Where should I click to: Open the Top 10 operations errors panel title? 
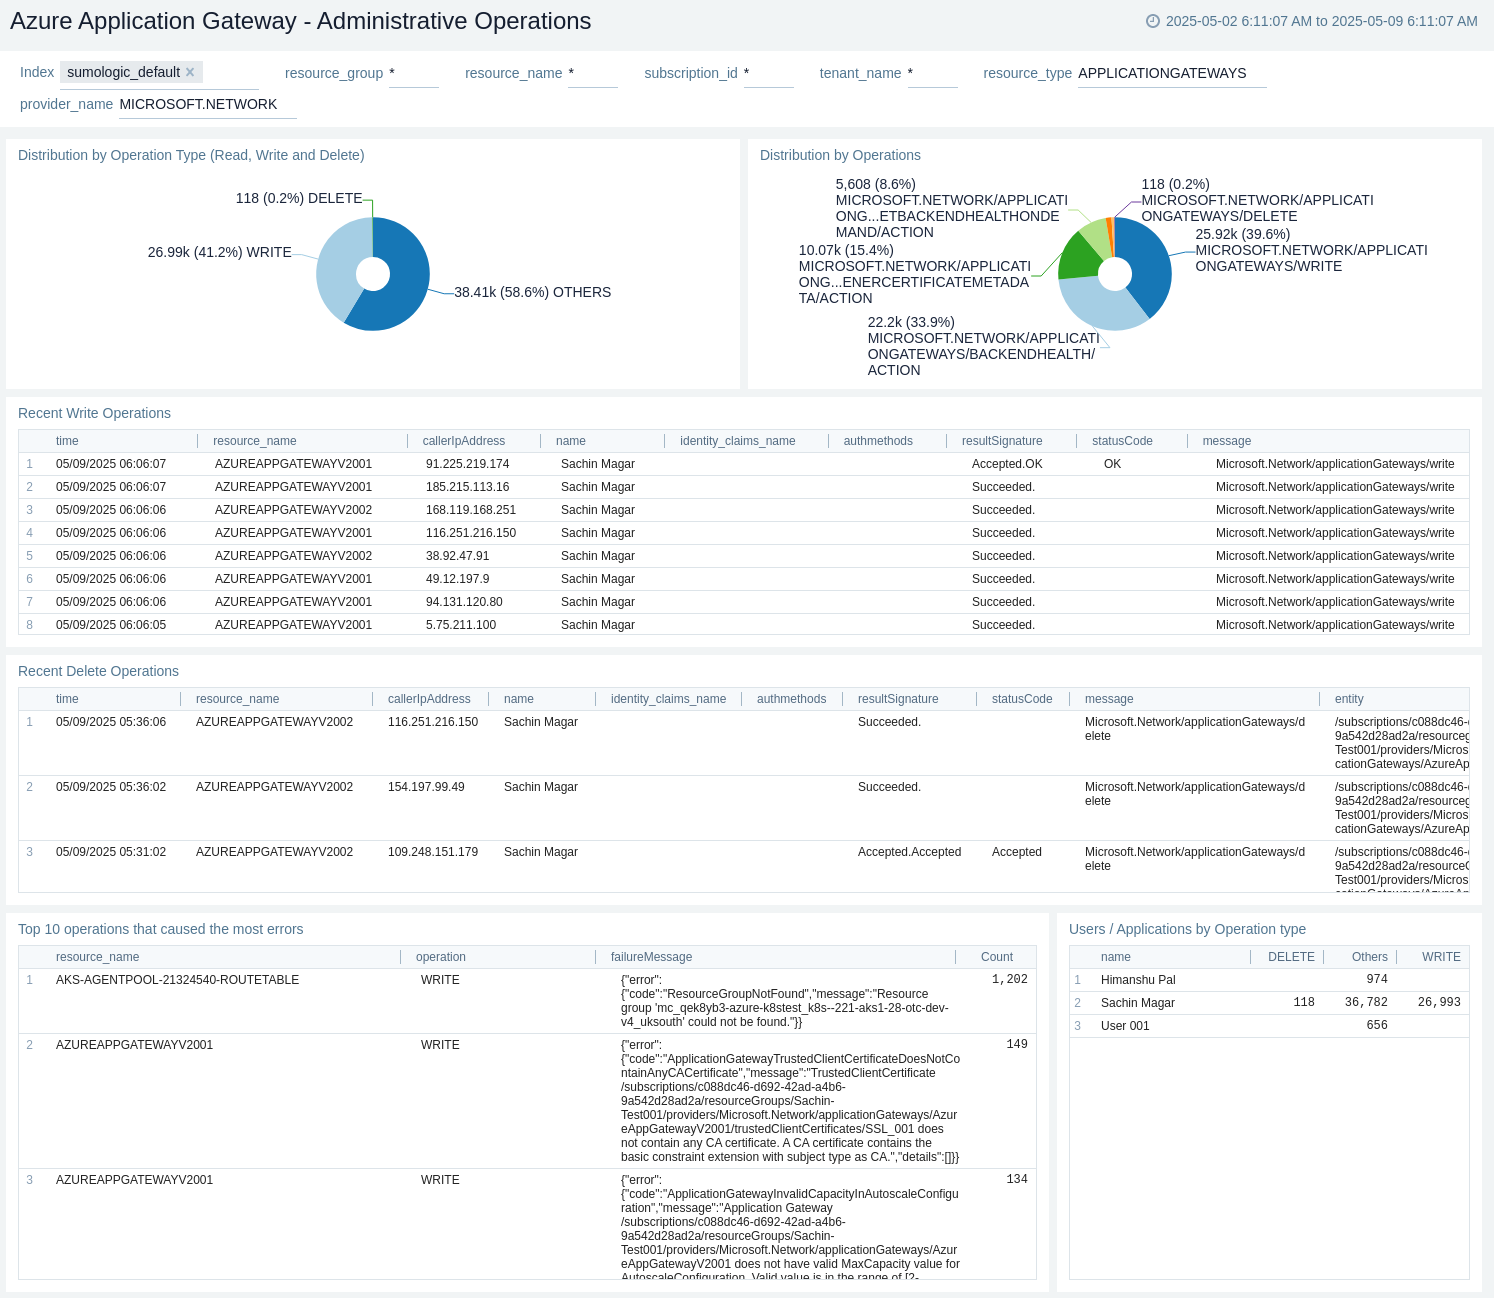point(160,929)
